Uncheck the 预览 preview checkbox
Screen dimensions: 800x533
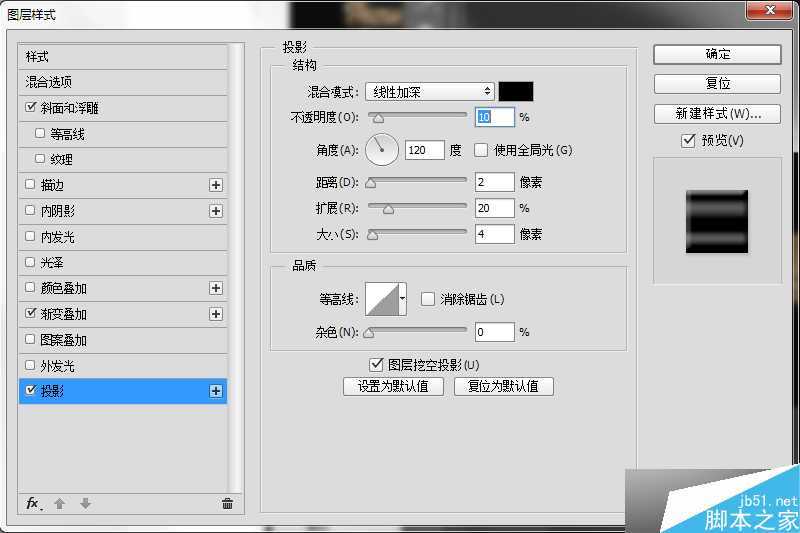click(688, 141)
